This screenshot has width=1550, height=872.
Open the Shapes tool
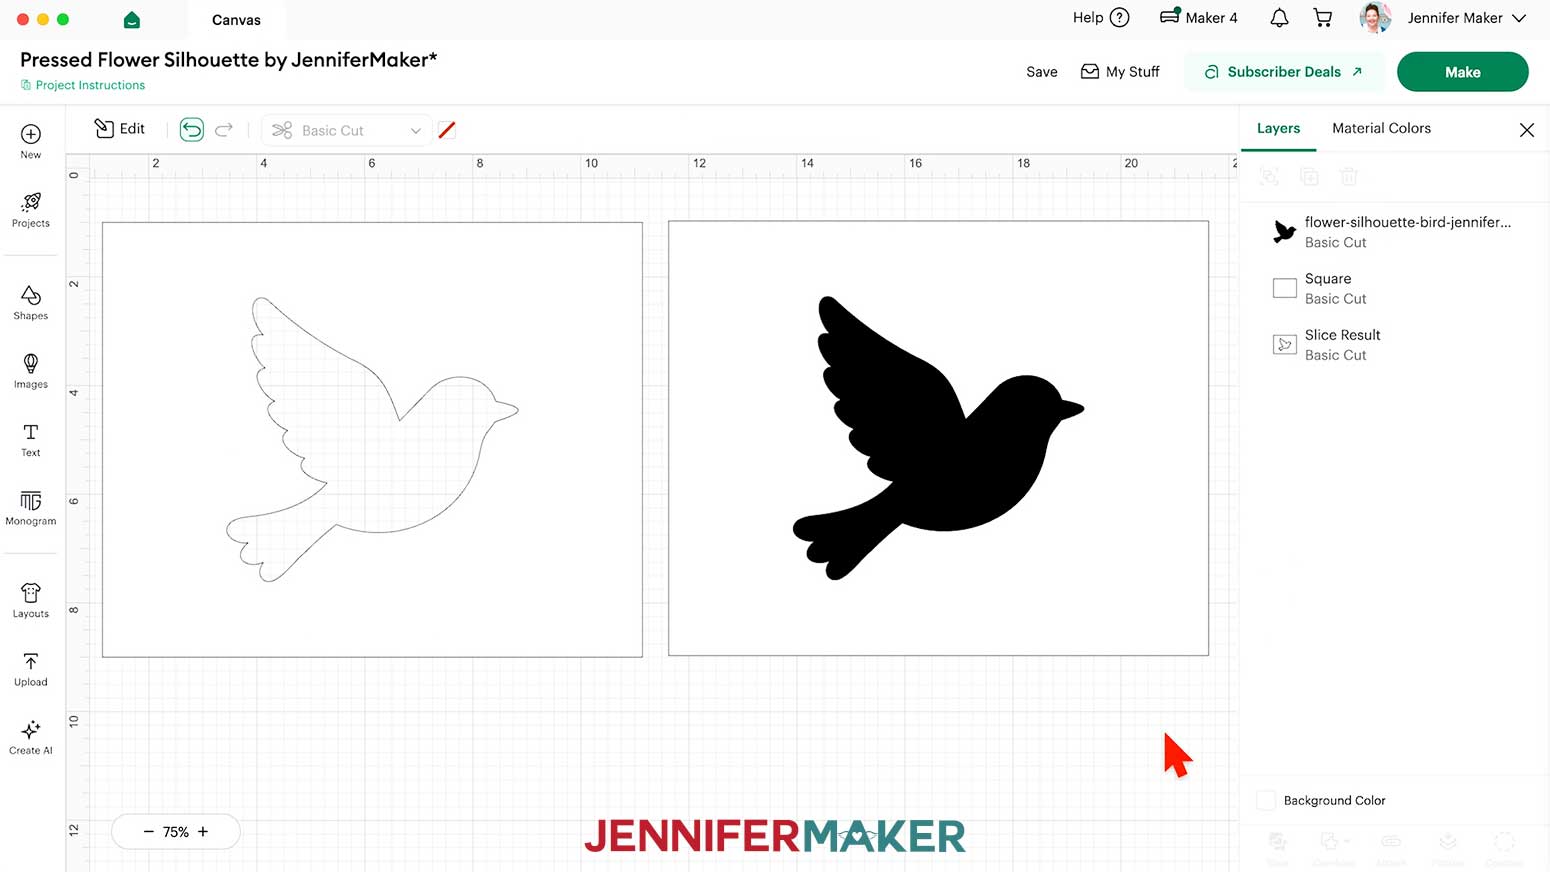(x=31, y=302)
